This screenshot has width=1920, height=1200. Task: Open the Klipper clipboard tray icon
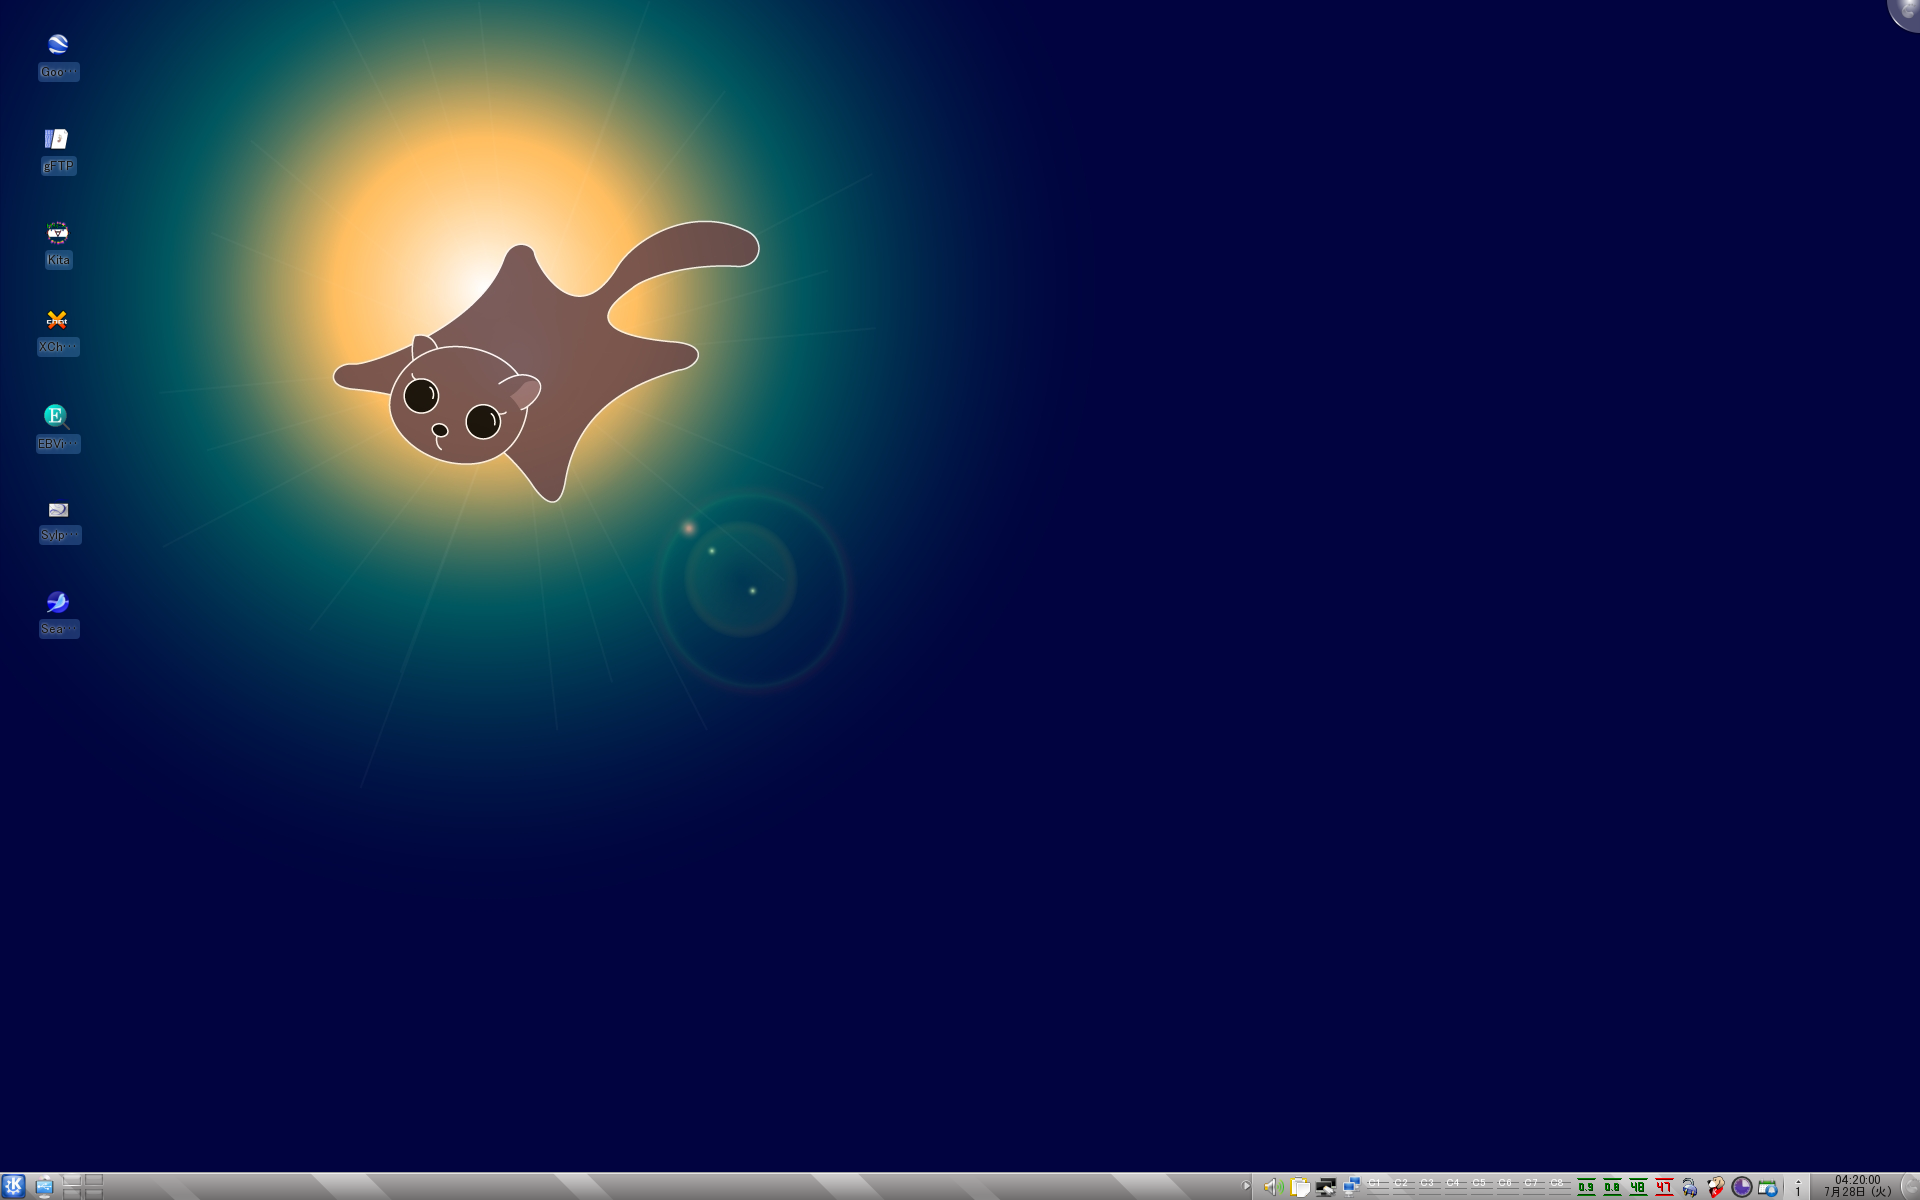pos(1300,1187)
